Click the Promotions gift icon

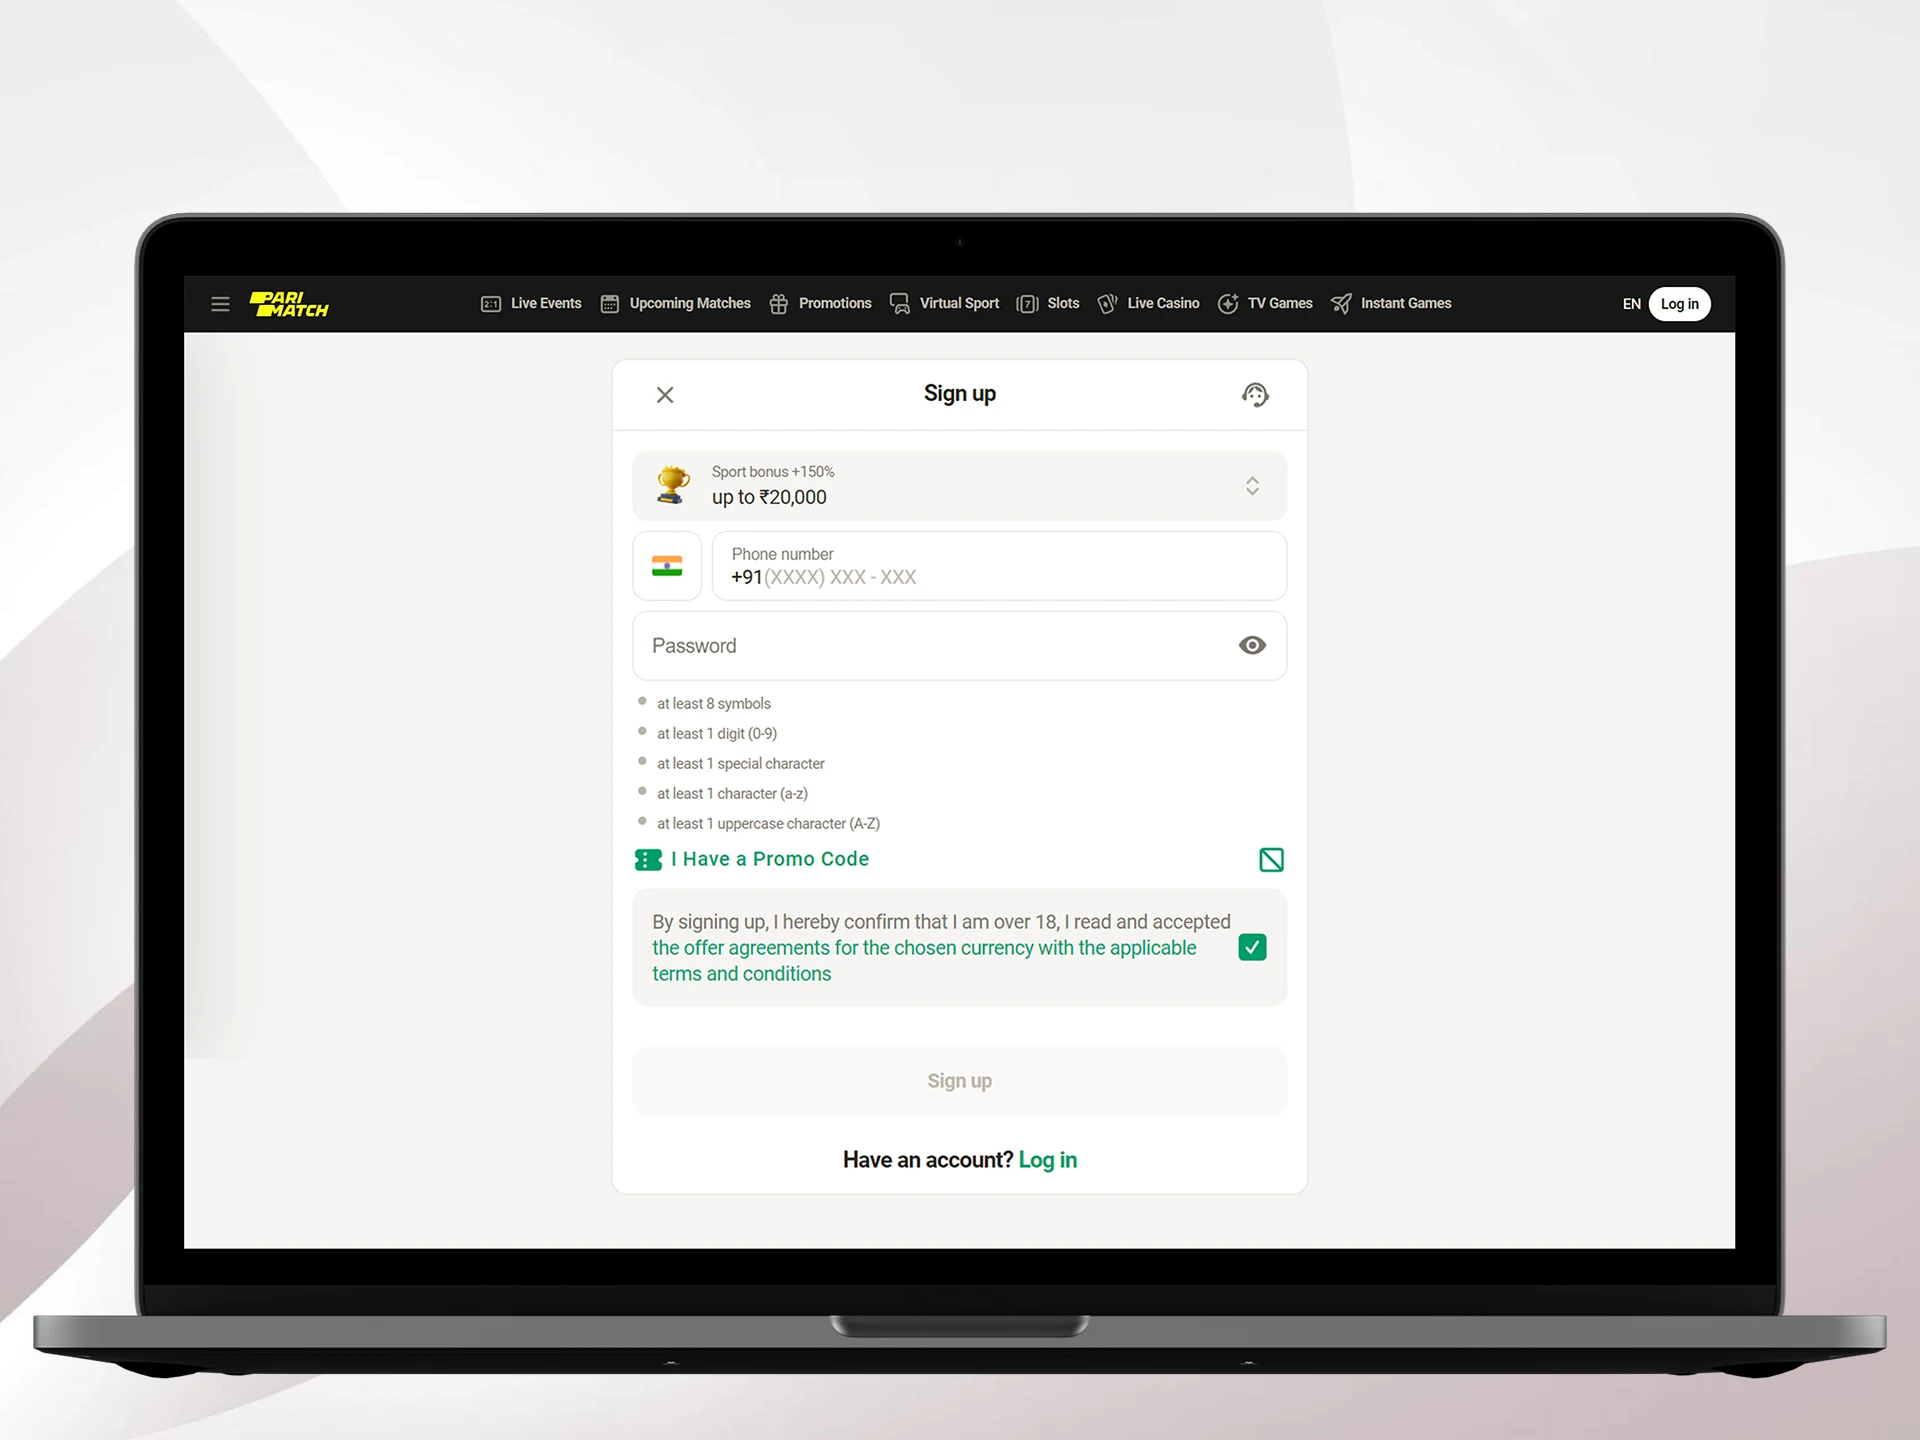click(779, 303)
